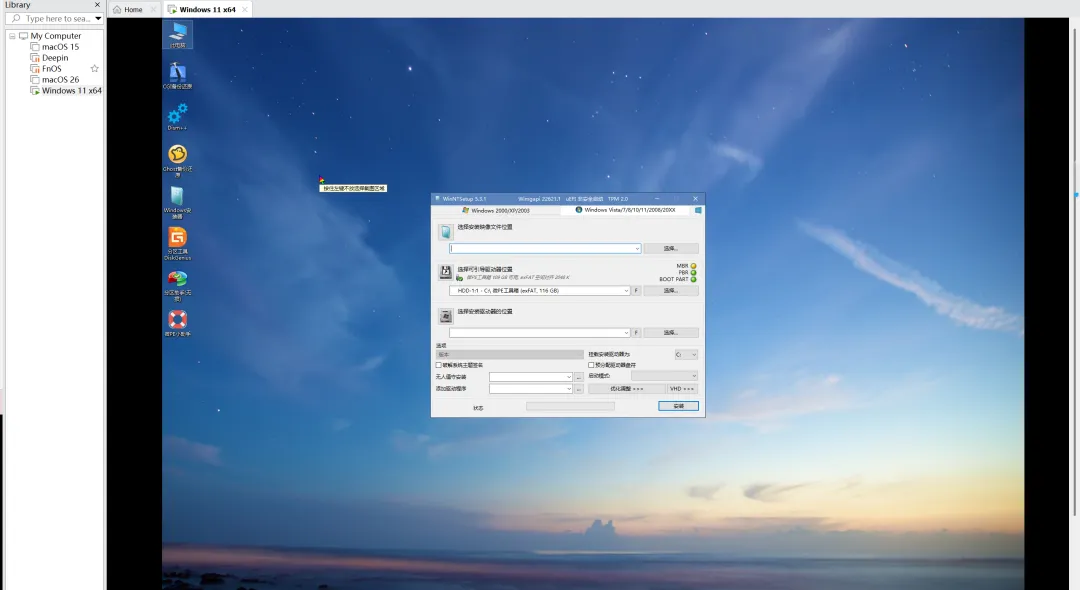1080x590 pixels.
Task: Click the installation image file icon
Action: click(x=446, y=232)
